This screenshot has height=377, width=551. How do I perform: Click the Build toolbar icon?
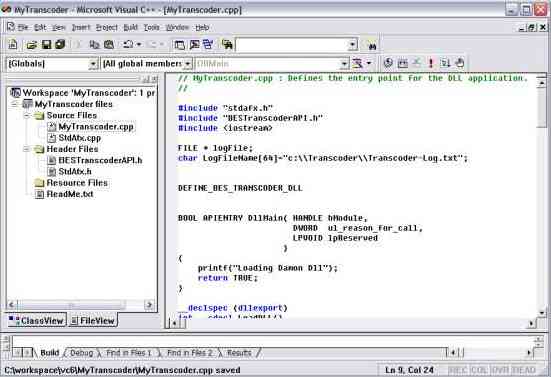pos(403,63)
